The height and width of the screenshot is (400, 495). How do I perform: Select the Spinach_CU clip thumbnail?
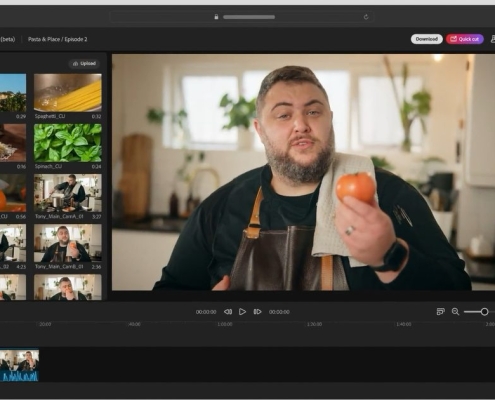pyautogui.click(x=68, y=143)
